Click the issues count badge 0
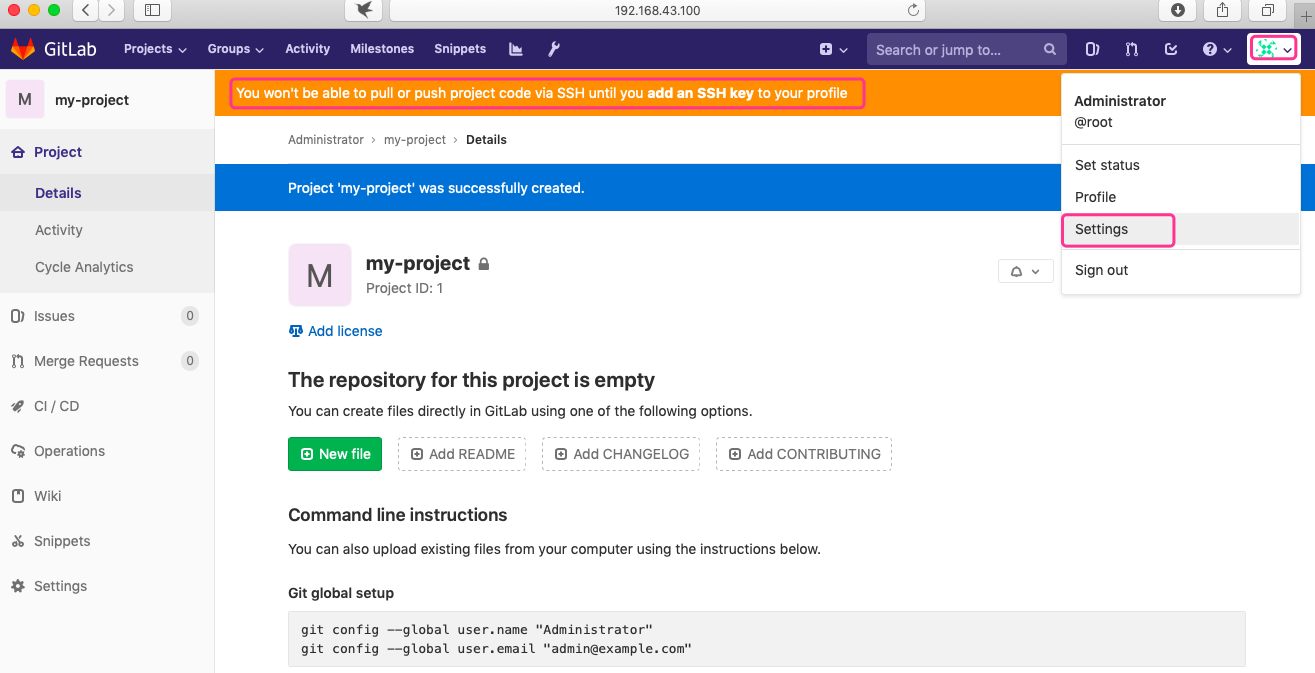This screenshot has height=673, width=1315. coord(190,316)
